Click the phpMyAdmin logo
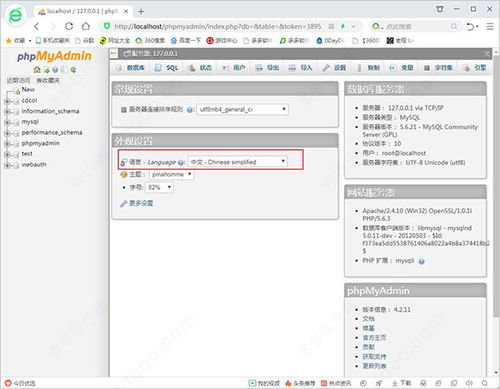 [54, 56]
